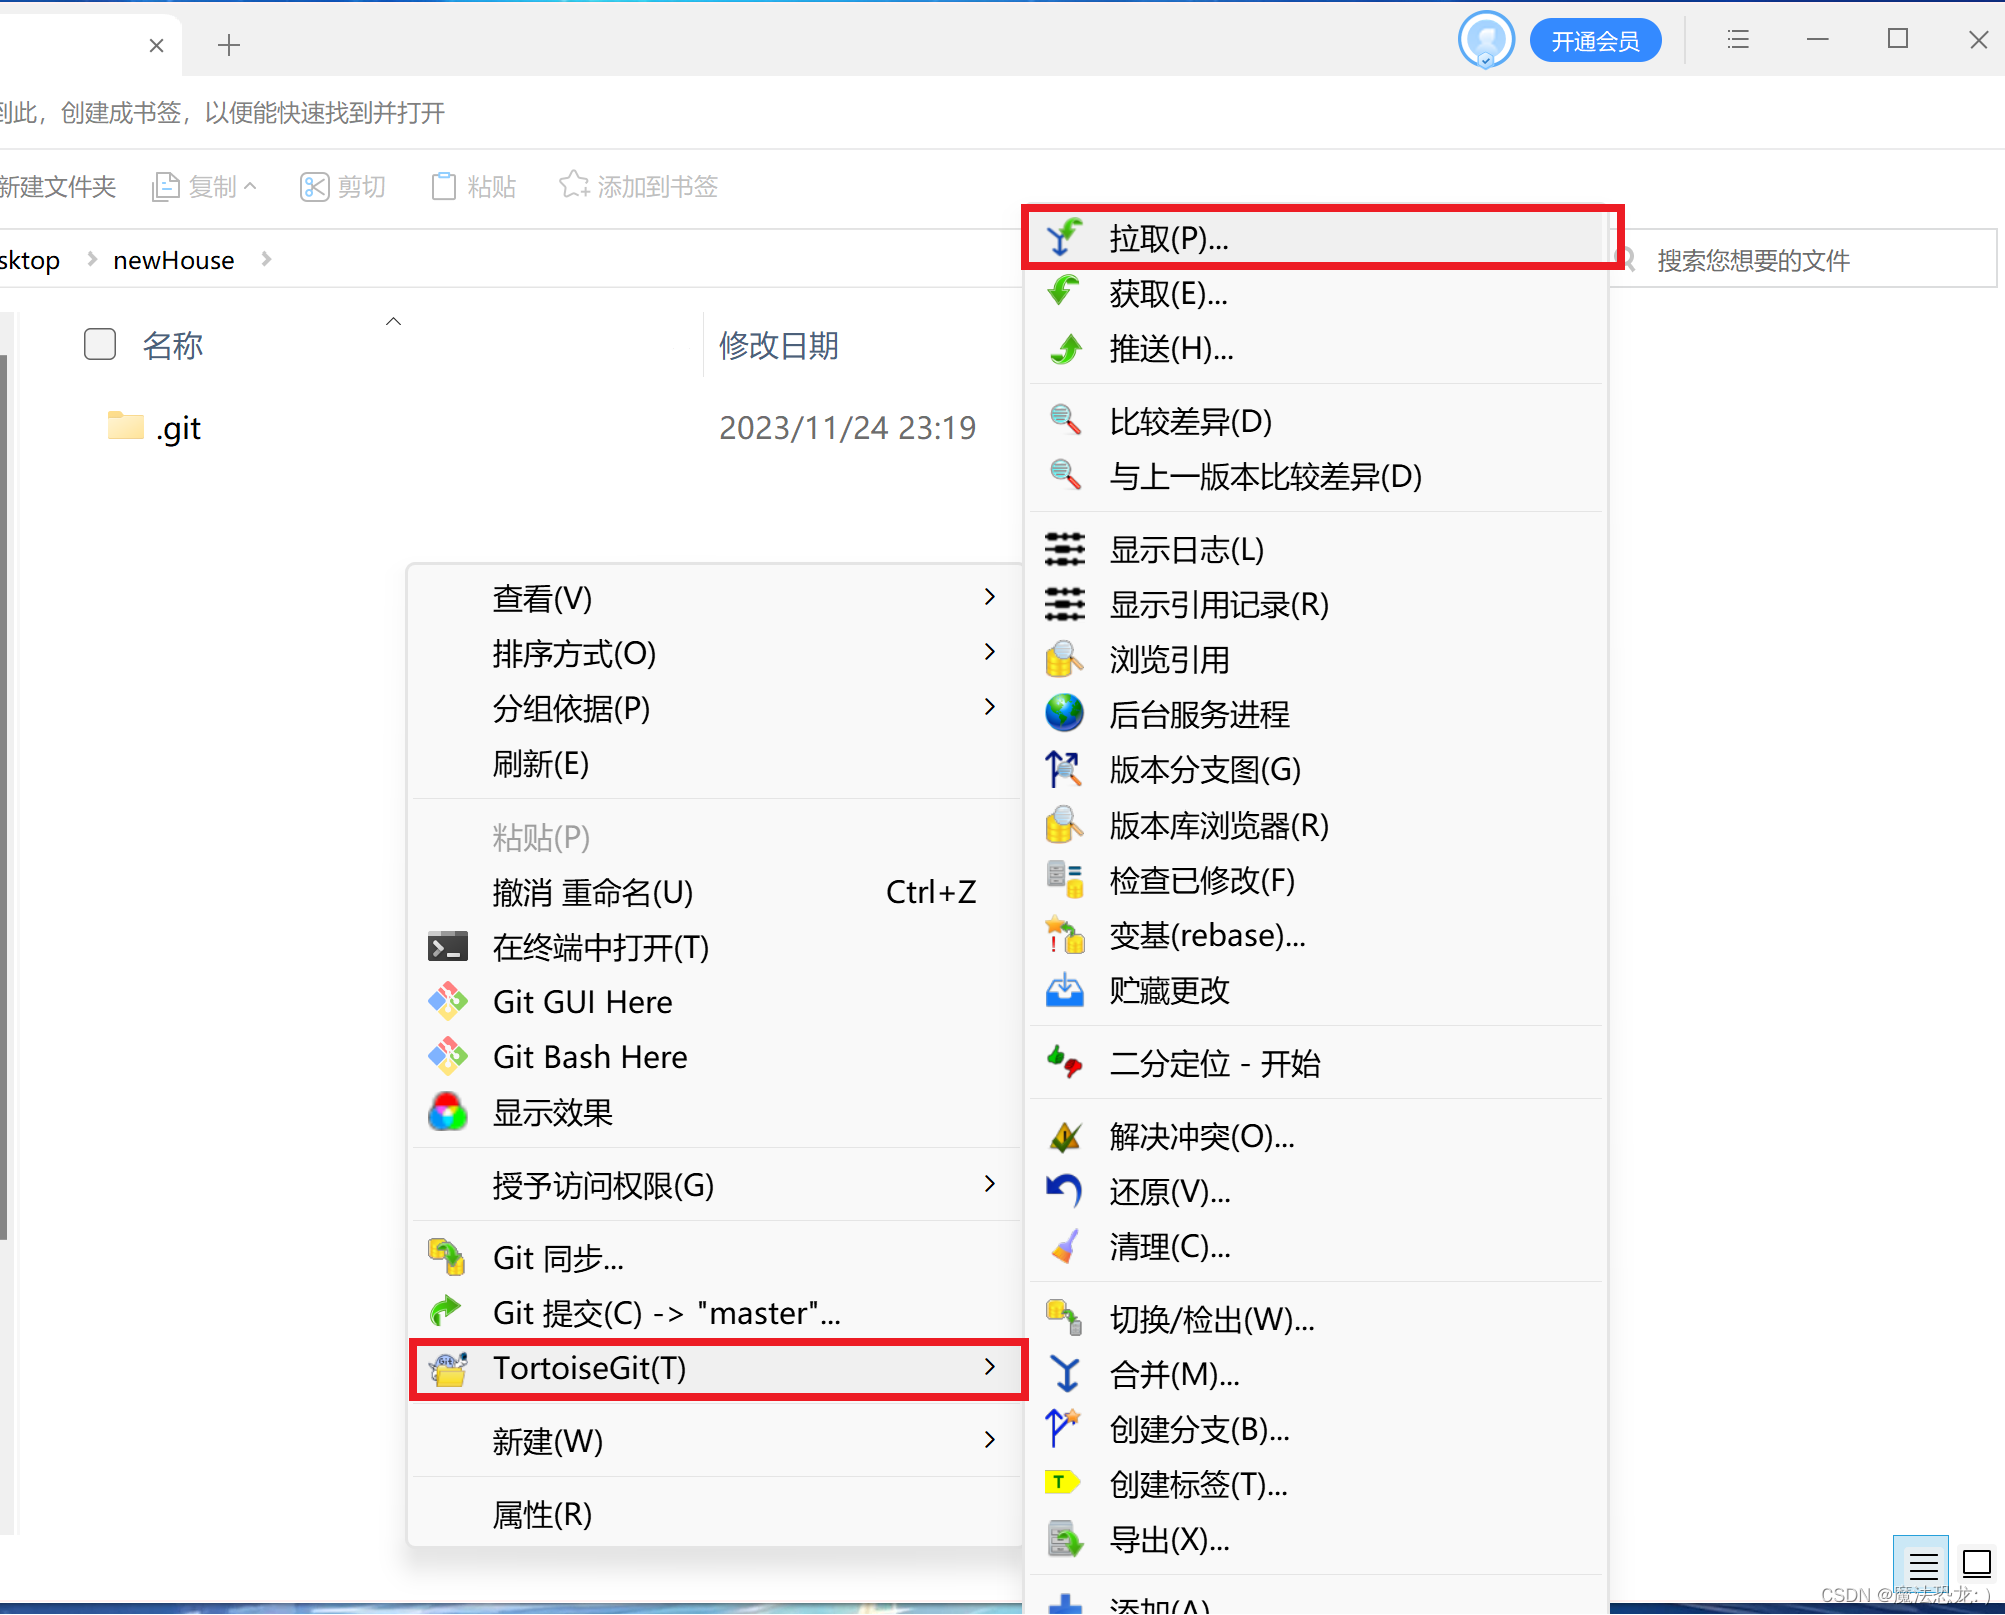Click the Push (推送) icon
This screenshot has width=2005, height=1615.
point(1065,349)
